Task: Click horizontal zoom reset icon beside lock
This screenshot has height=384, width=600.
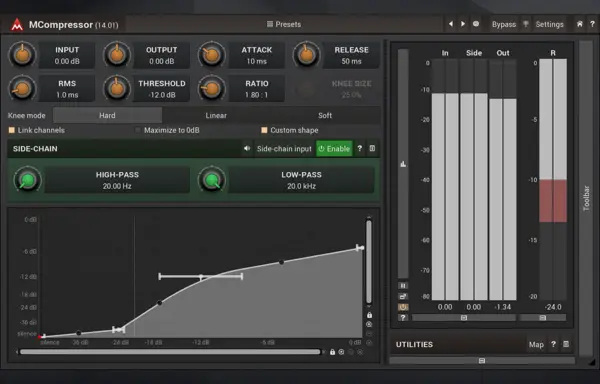Action: coord(341,352)
